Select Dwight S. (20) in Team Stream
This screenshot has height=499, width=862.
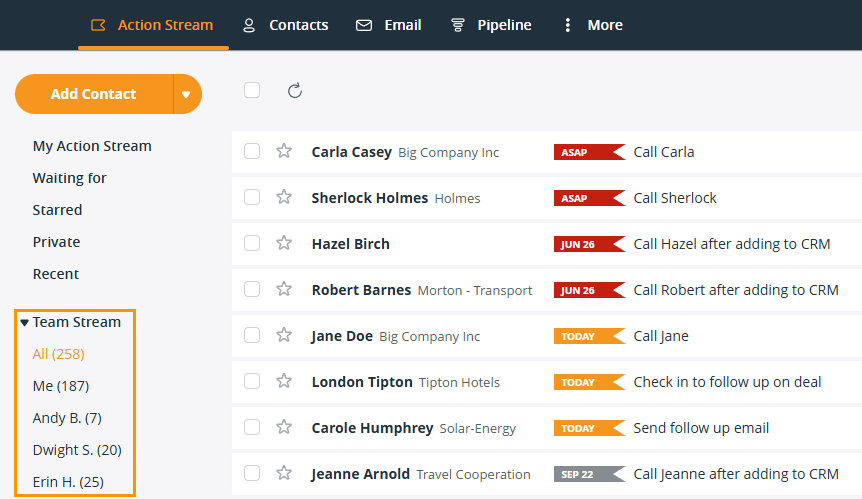[77, 450]
